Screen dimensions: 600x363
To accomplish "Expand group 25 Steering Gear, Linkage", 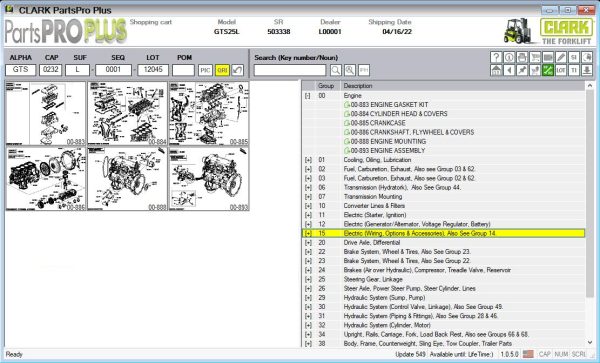I will coord(308,280).
